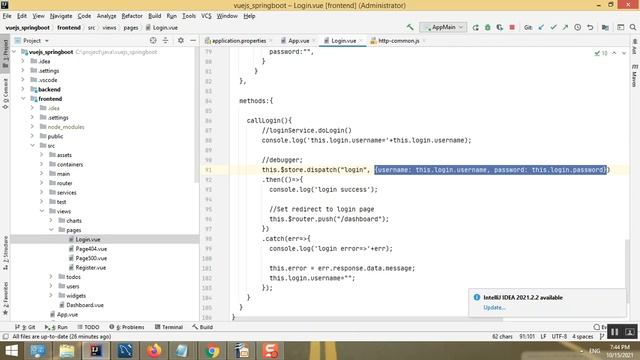The height and width of the screenshot is (360, 640).
Task: Open the File menu
Action: point(7,16)
